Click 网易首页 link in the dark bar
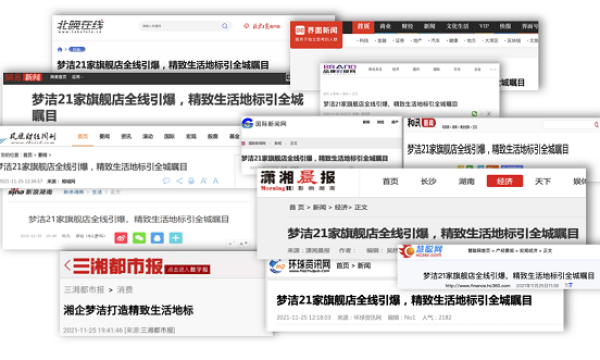The image size is (600, 360). (x=58, y=77)
